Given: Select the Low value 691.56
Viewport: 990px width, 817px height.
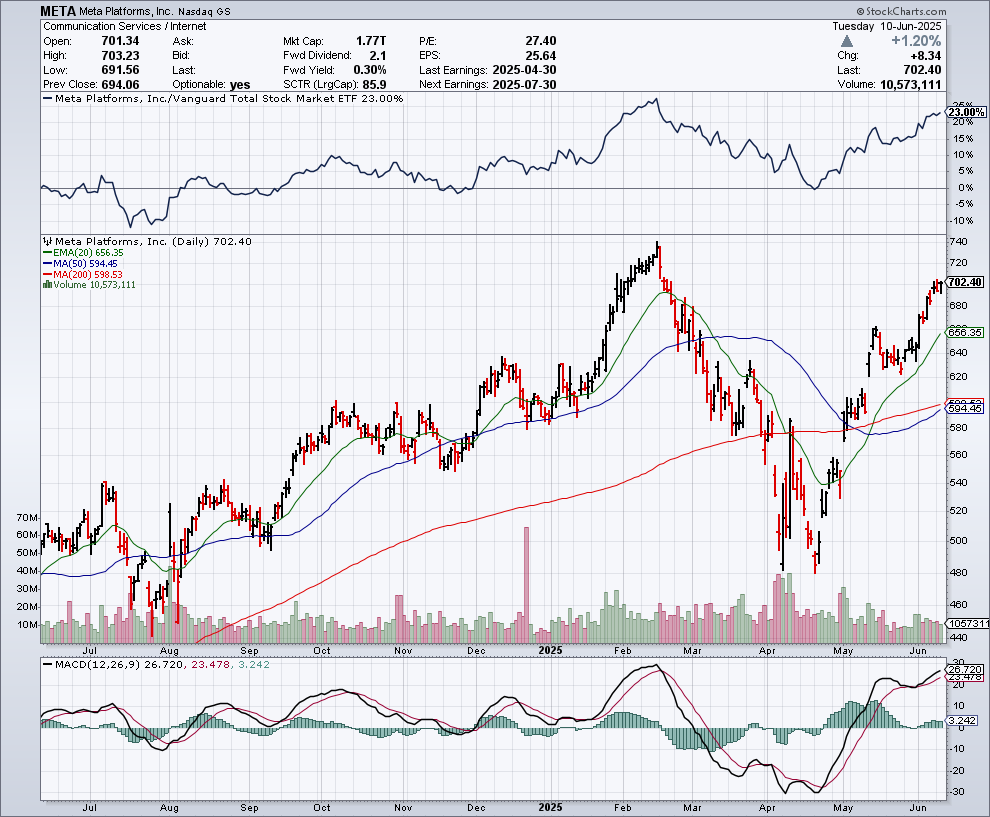Looking at the screenshot, I should pyautogui.click(x=120, y=70).
